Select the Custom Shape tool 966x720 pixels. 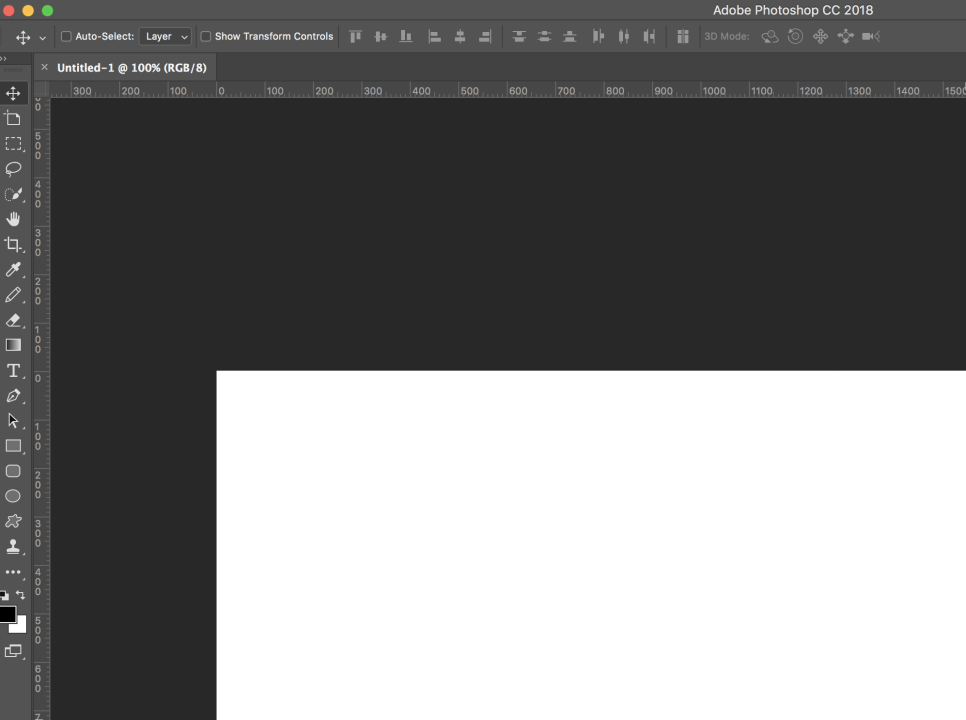pos(13,521)
